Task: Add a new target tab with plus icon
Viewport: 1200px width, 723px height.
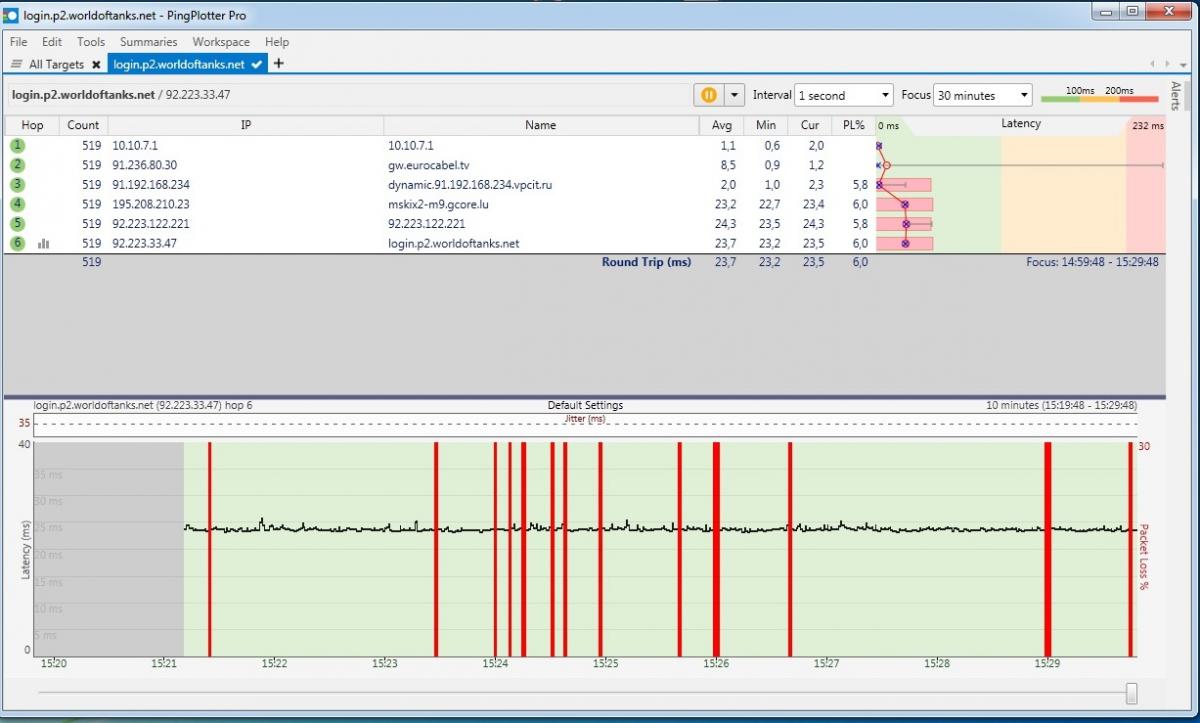Action: pyautogui.click(x=279, y=64)
